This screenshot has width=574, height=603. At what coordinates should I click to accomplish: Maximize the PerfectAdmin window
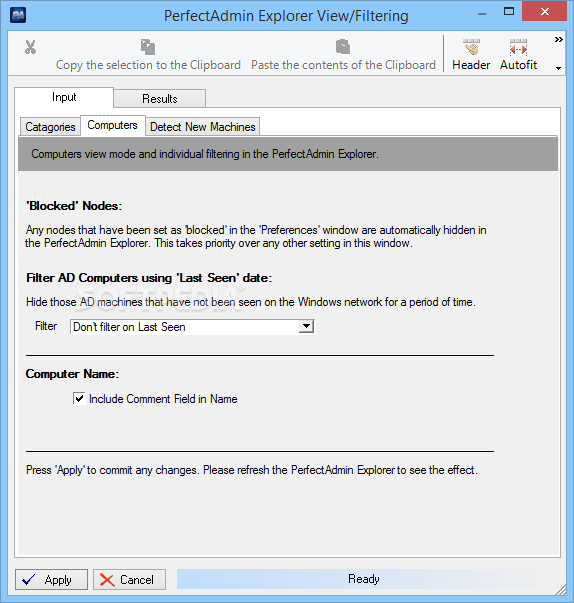click(509, 12)
